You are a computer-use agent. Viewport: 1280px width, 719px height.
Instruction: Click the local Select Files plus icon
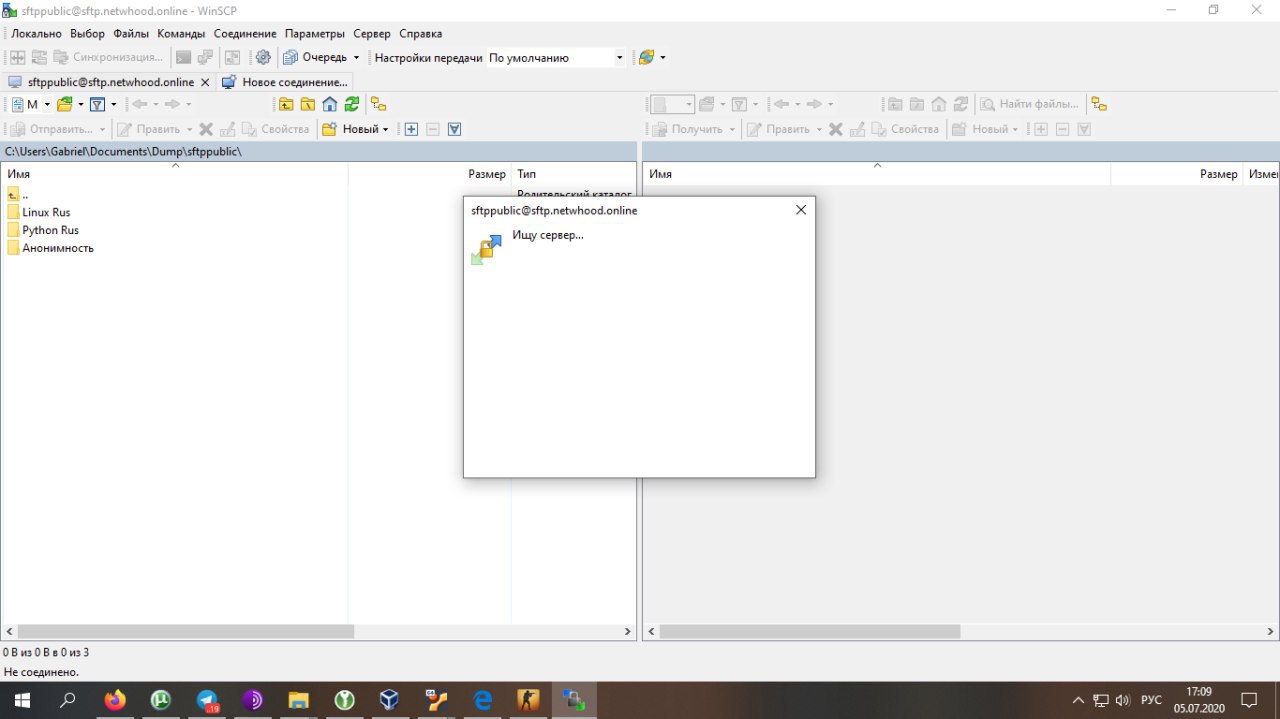411,129
